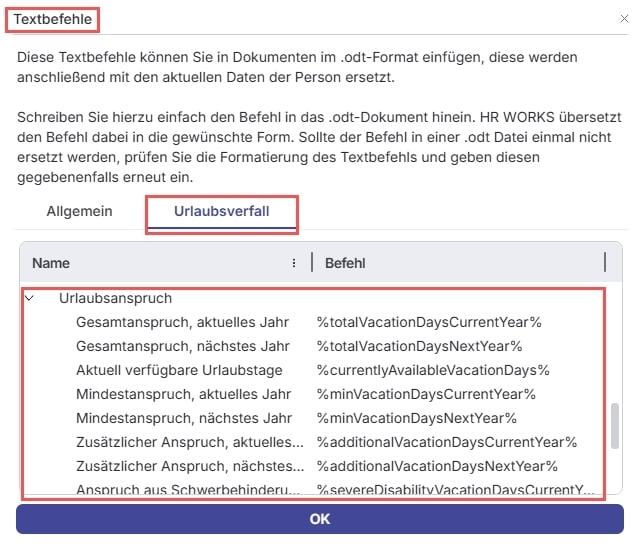The width and height of the screenshot is (643, 552).
Task: Click the %additionalVacationDaysCurrentYear% command
Action: 447,442
